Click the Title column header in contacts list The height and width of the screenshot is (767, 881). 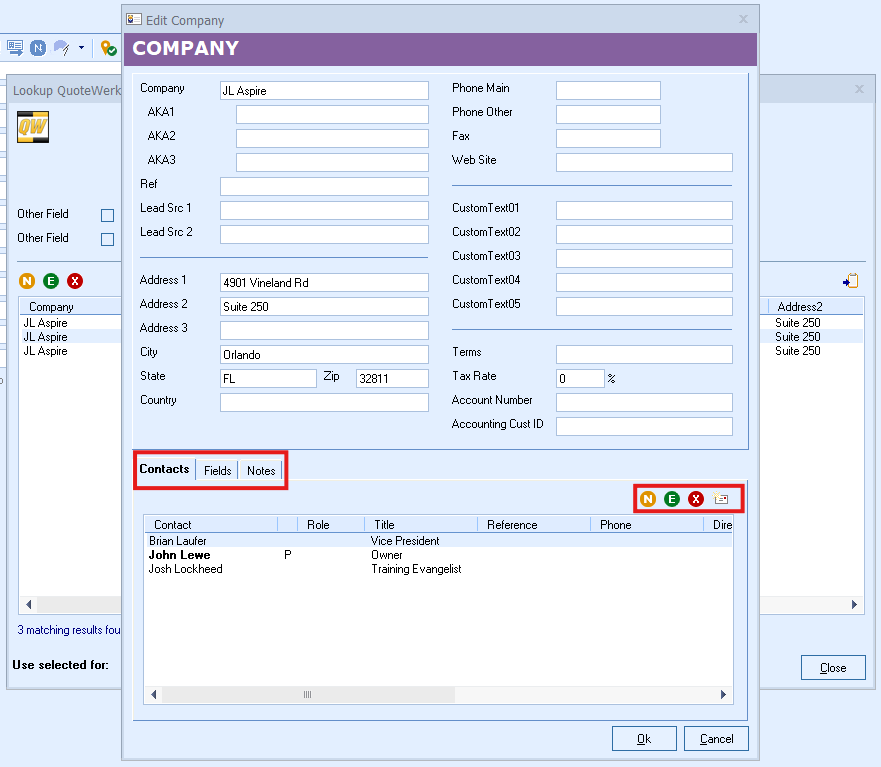(421, 524)
